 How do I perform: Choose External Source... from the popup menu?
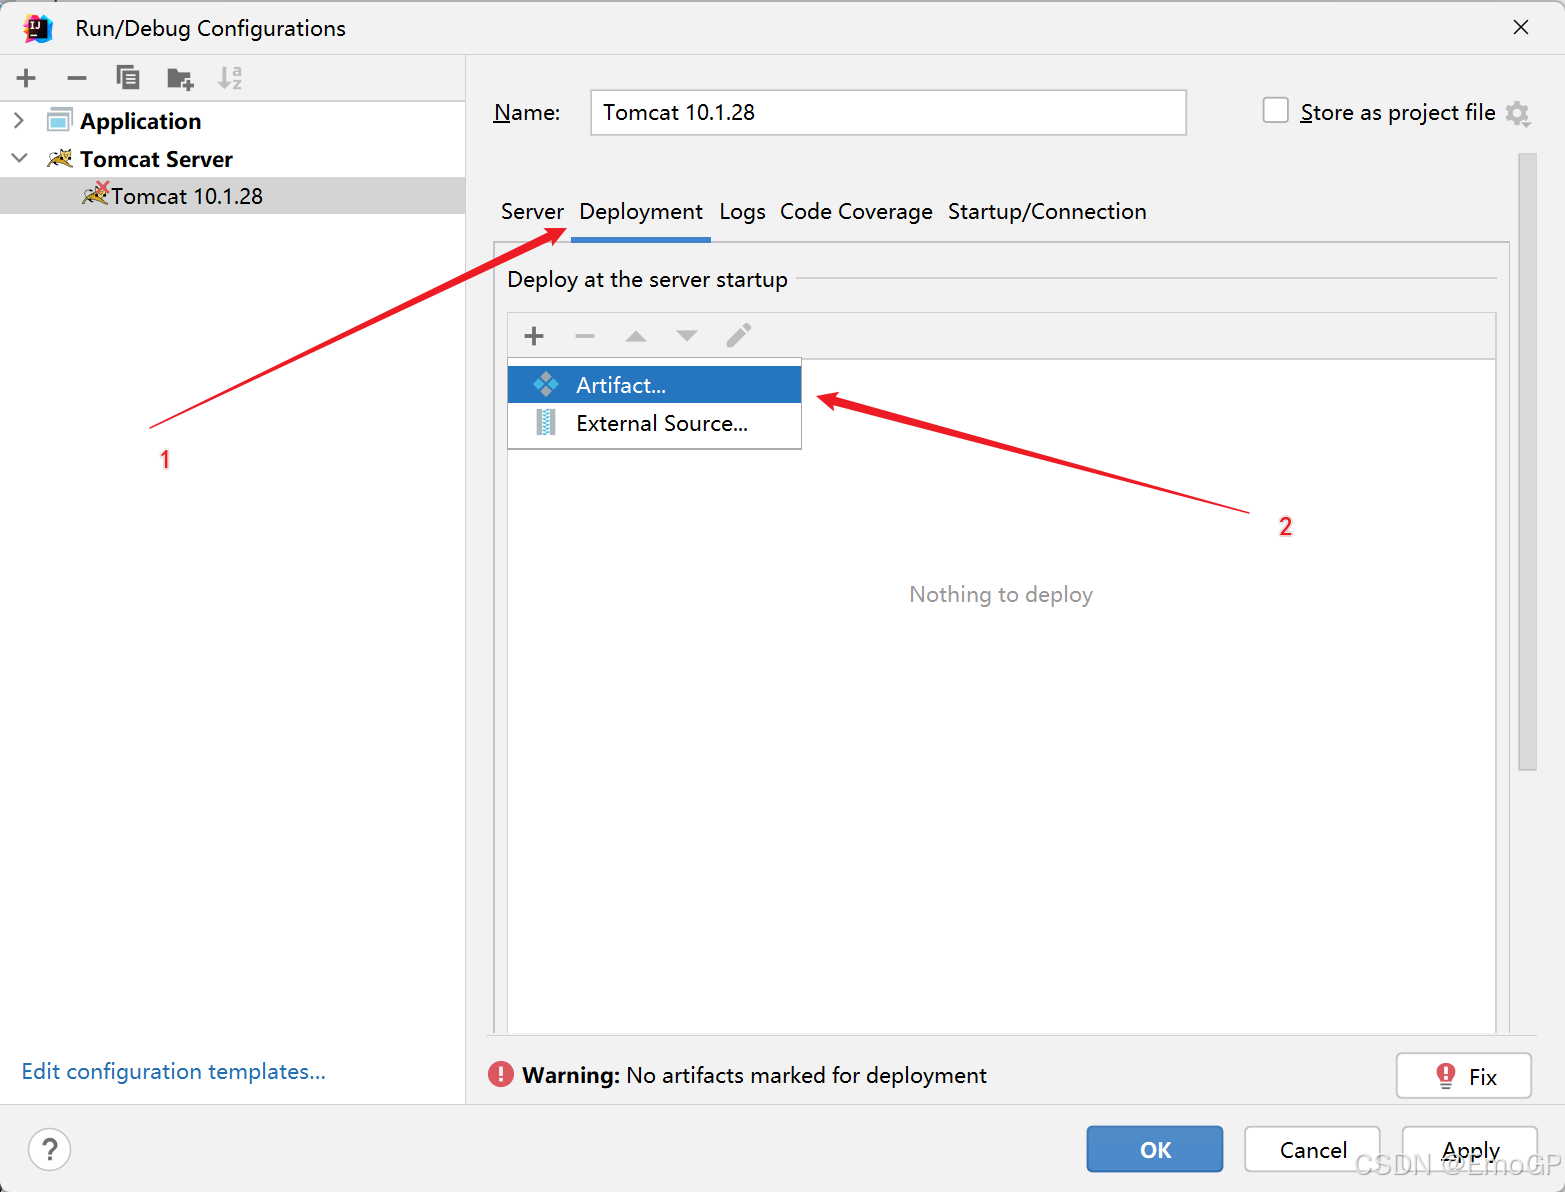654,423
